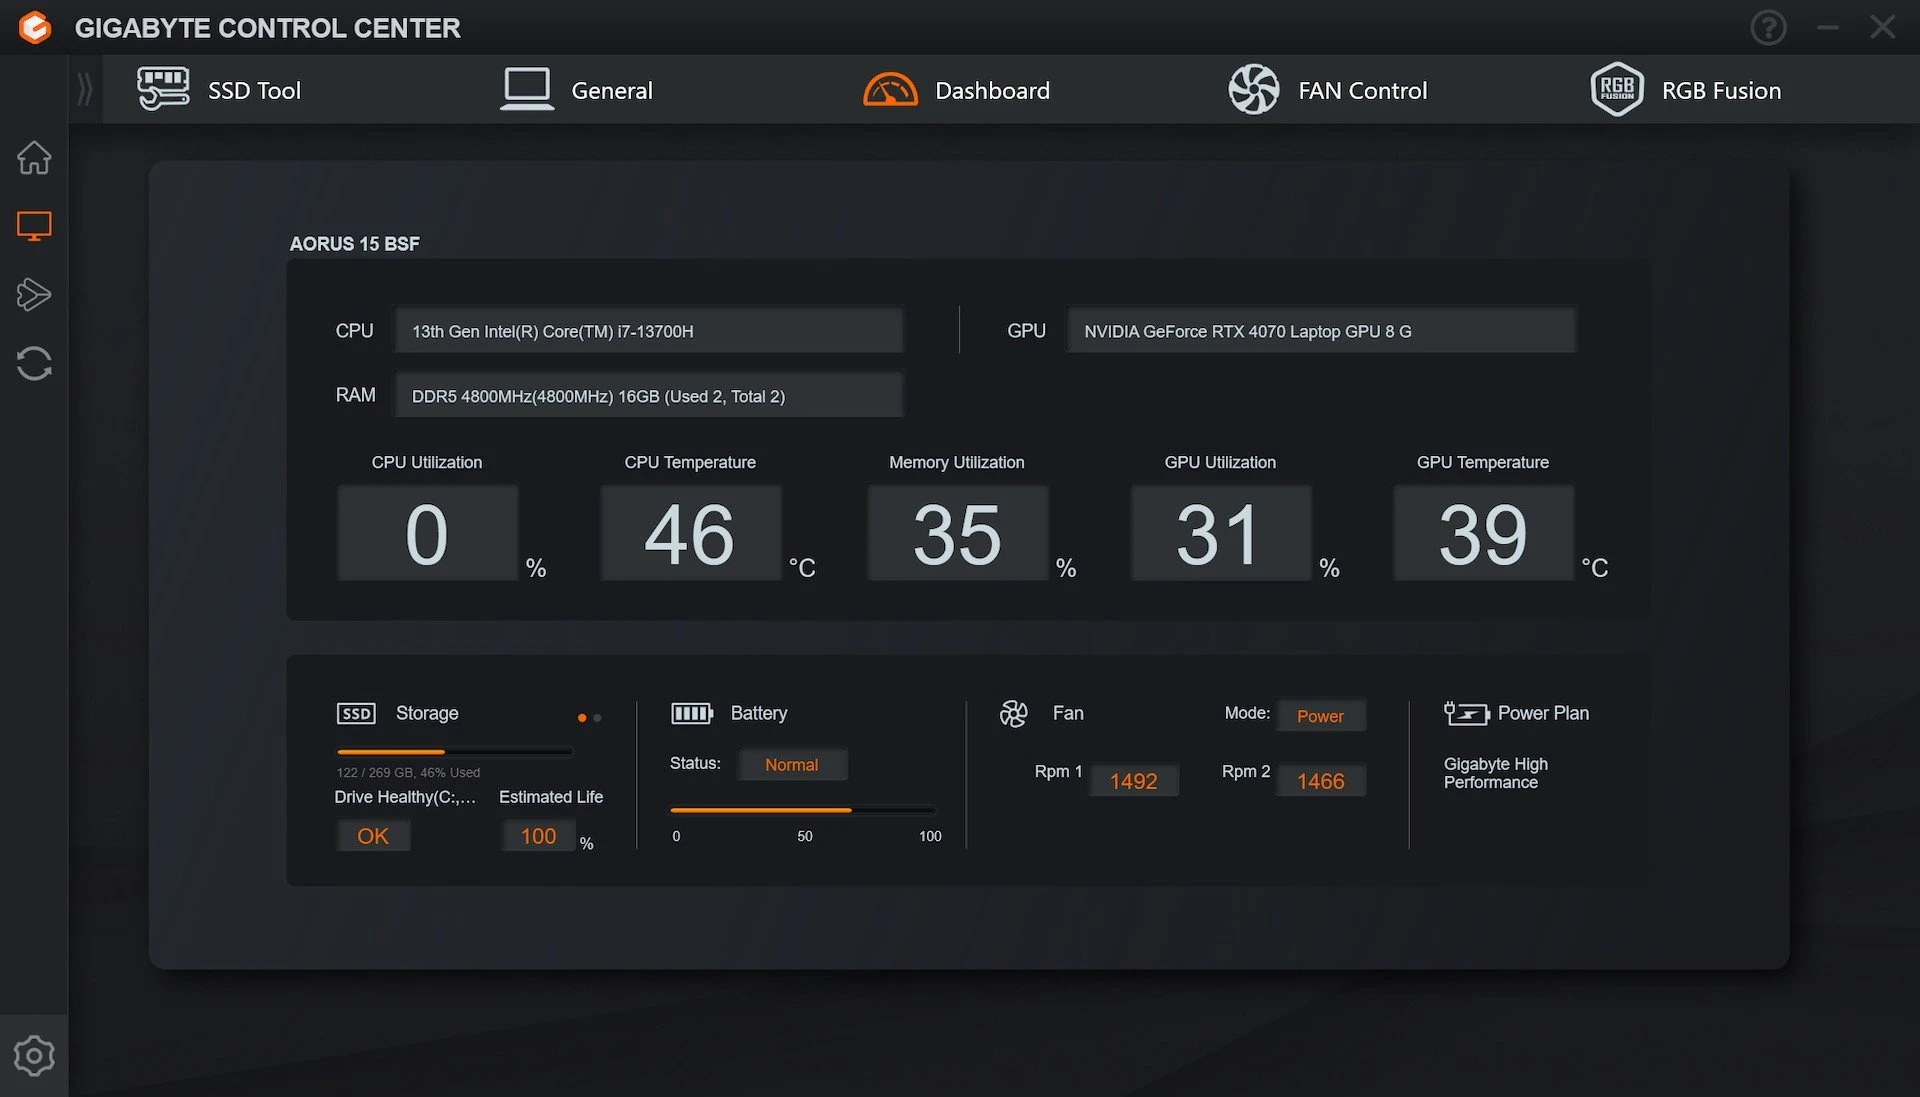Click the CPU Utilization value 0
This screenshot has height=1097, width=1920.
(x=427, y=533)
